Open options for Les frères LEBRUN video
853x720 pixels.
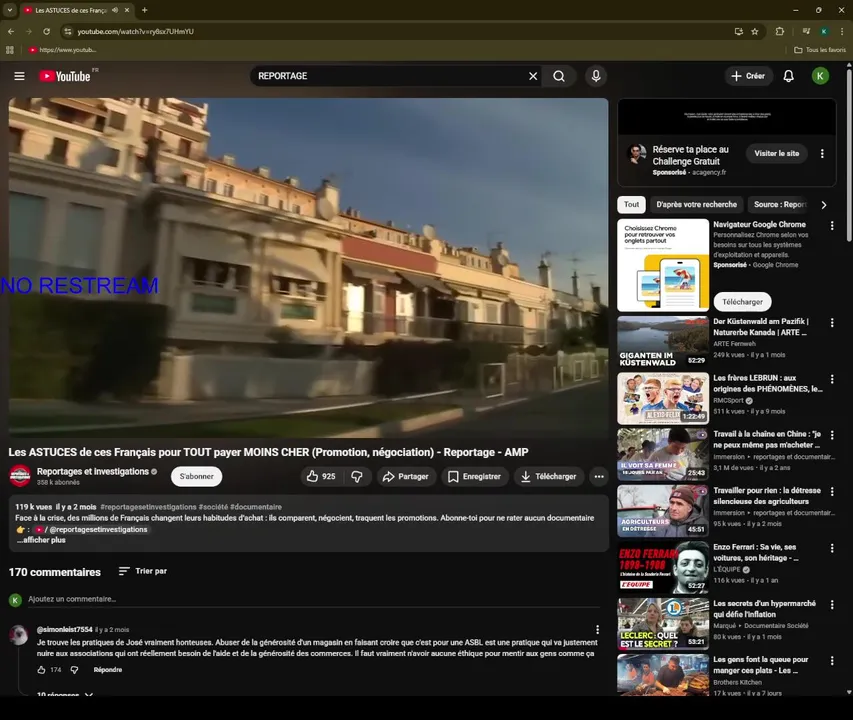[x=832, y=379]
